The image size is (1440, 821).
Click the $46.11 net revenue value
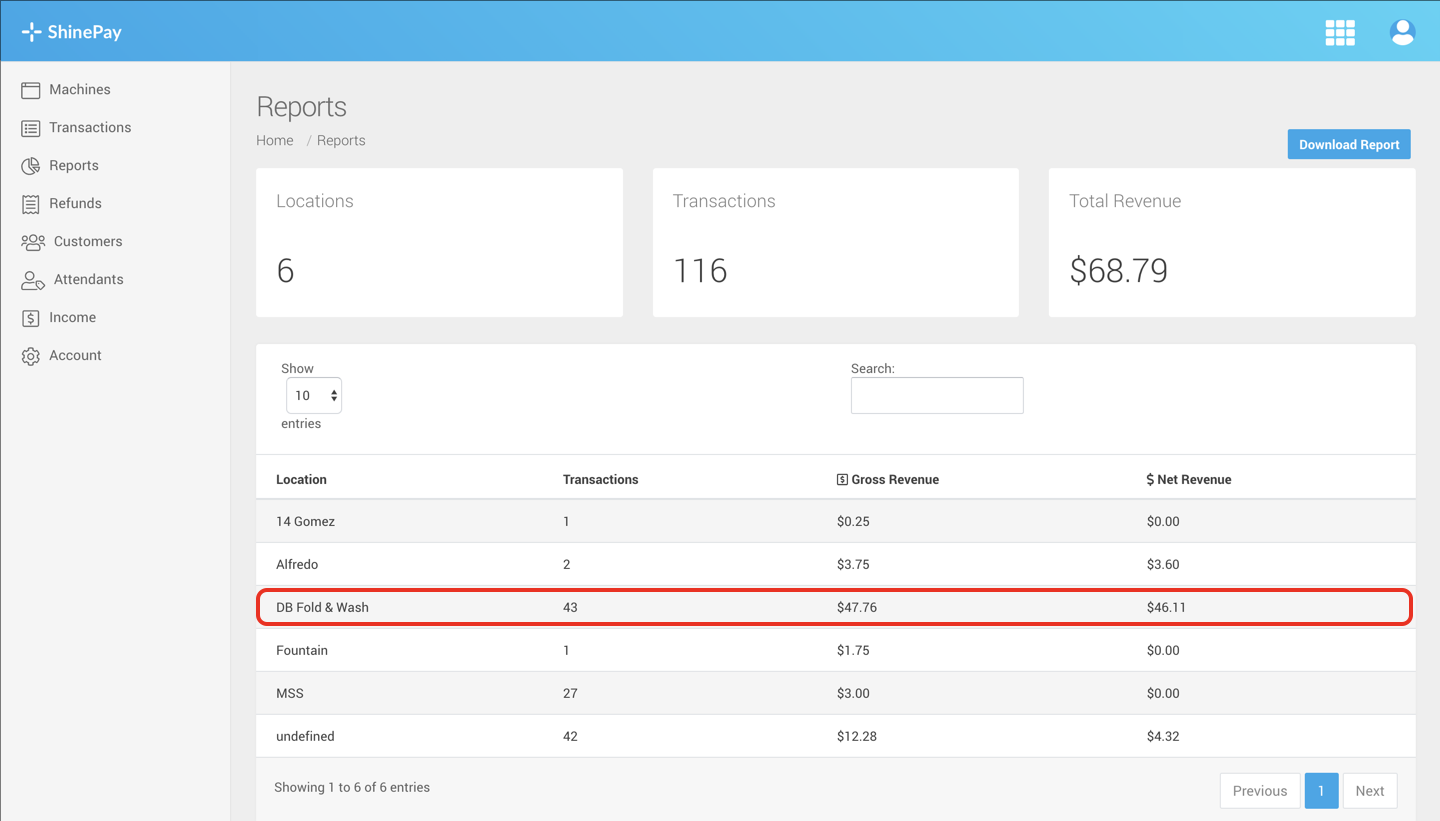[x=1166, y=607]
